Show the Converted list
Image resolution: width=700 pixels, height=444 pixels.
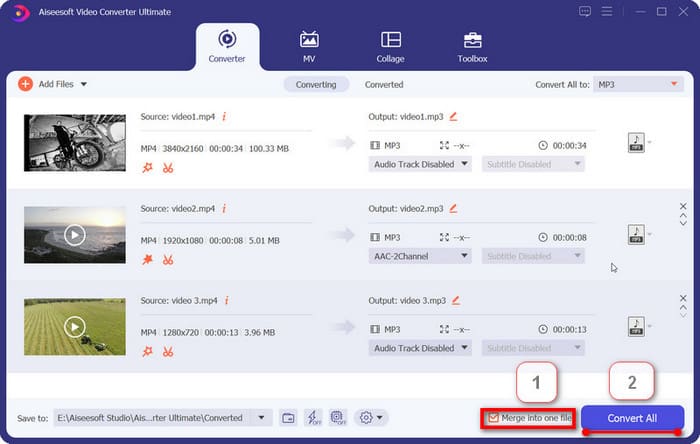[384, 84]
